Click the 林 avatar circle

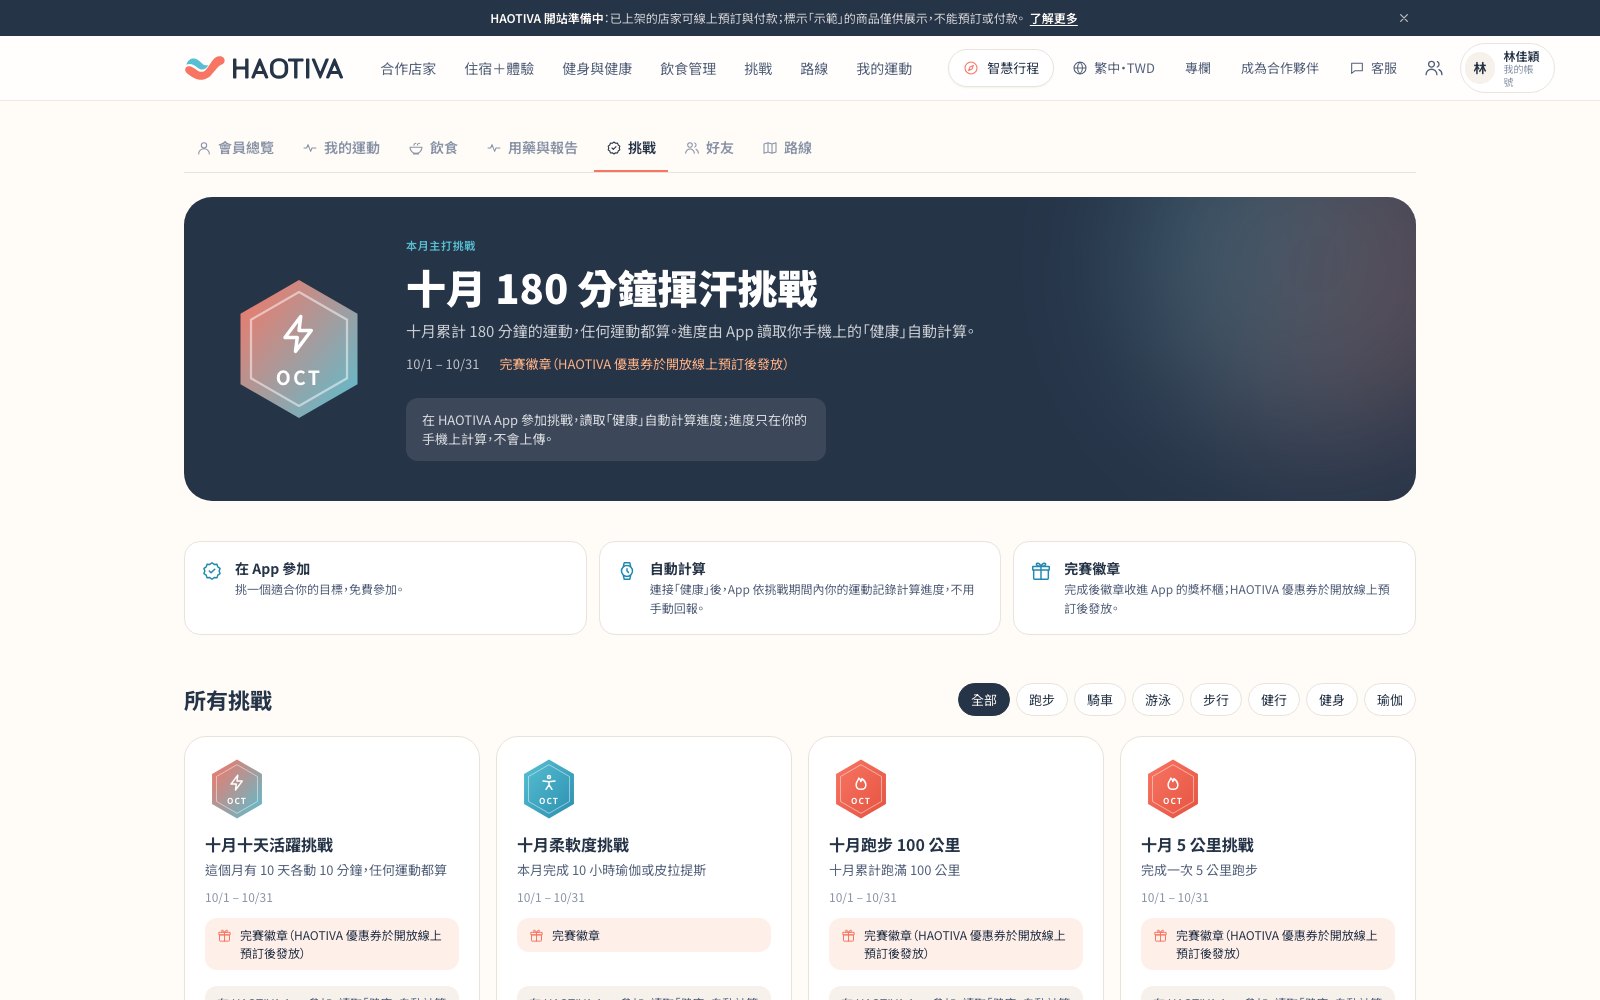[x=1480, y=68]
